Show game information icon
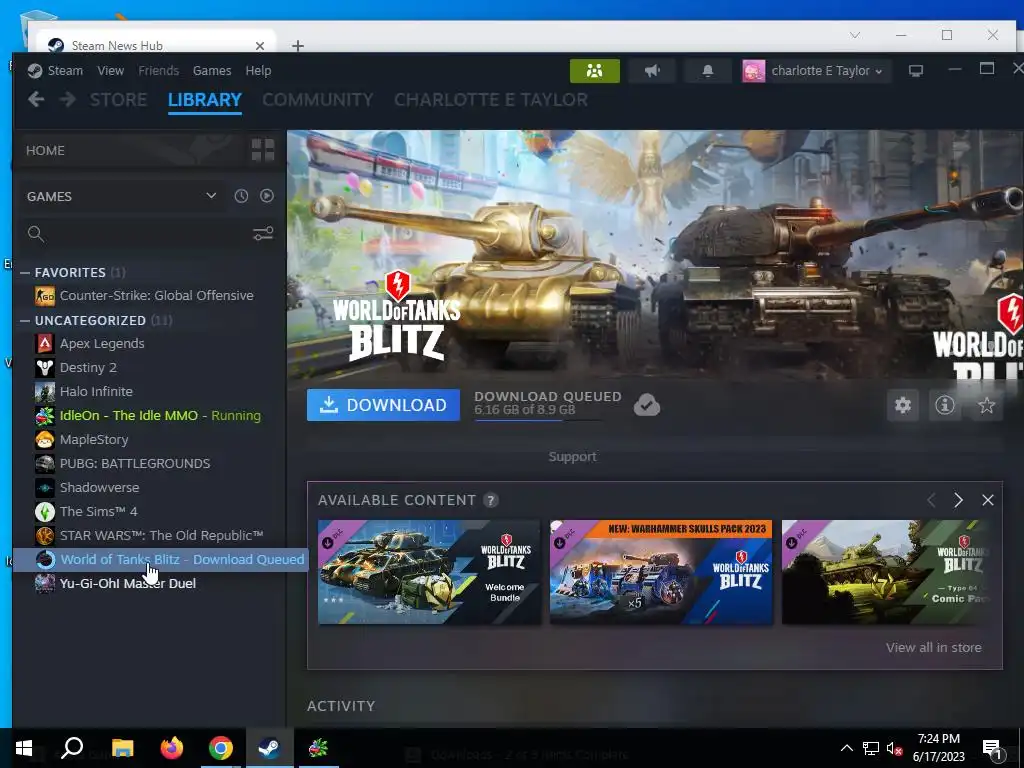Image resolution: width=1024 pixels, height=768 pixels. pyautogui.click(x=944, y=406)
